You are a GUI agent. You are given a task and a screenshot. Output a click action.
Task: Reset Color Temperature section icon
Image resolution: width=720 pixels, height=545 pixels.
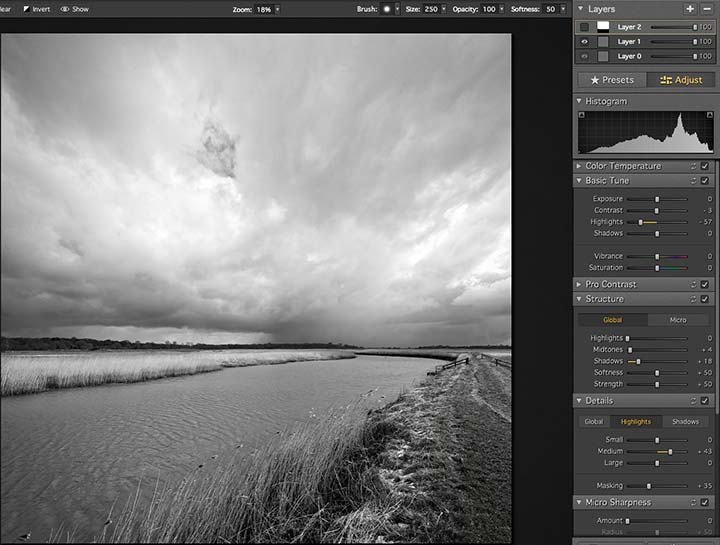(693, 166)
